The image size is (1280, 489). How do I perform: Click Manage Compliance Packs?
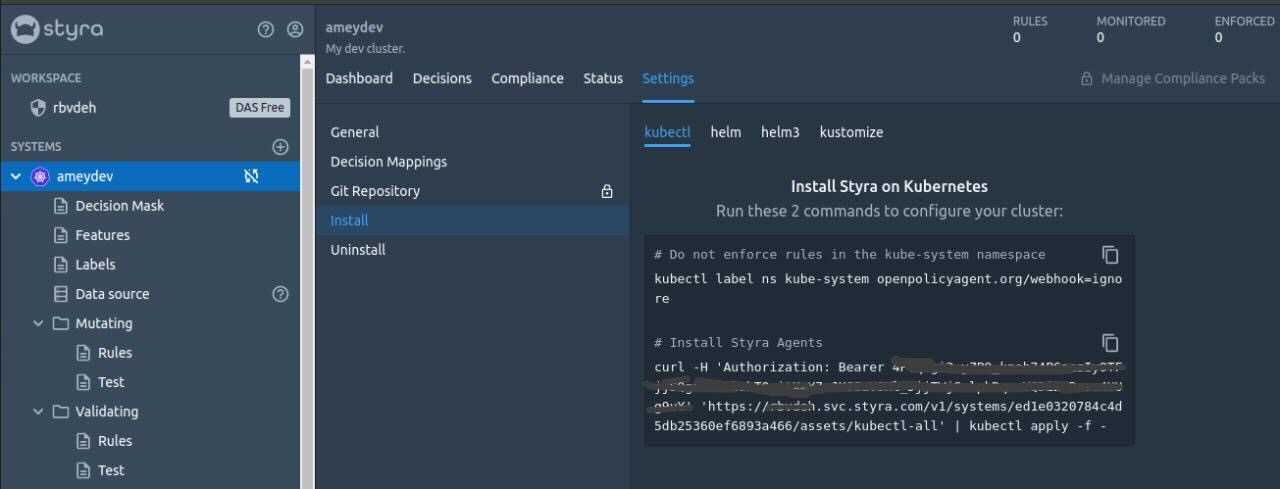click(1172, 78)
